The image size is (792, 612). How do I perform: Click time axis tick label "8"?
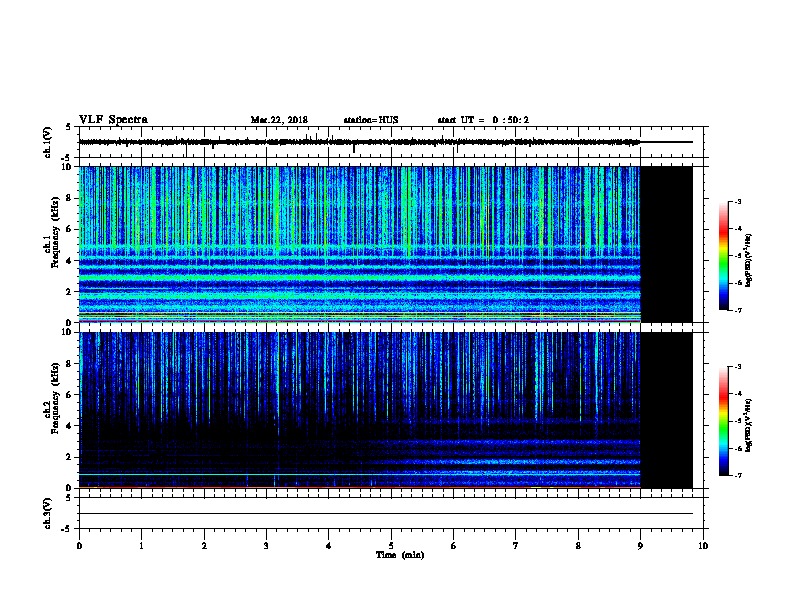point(578,546)
